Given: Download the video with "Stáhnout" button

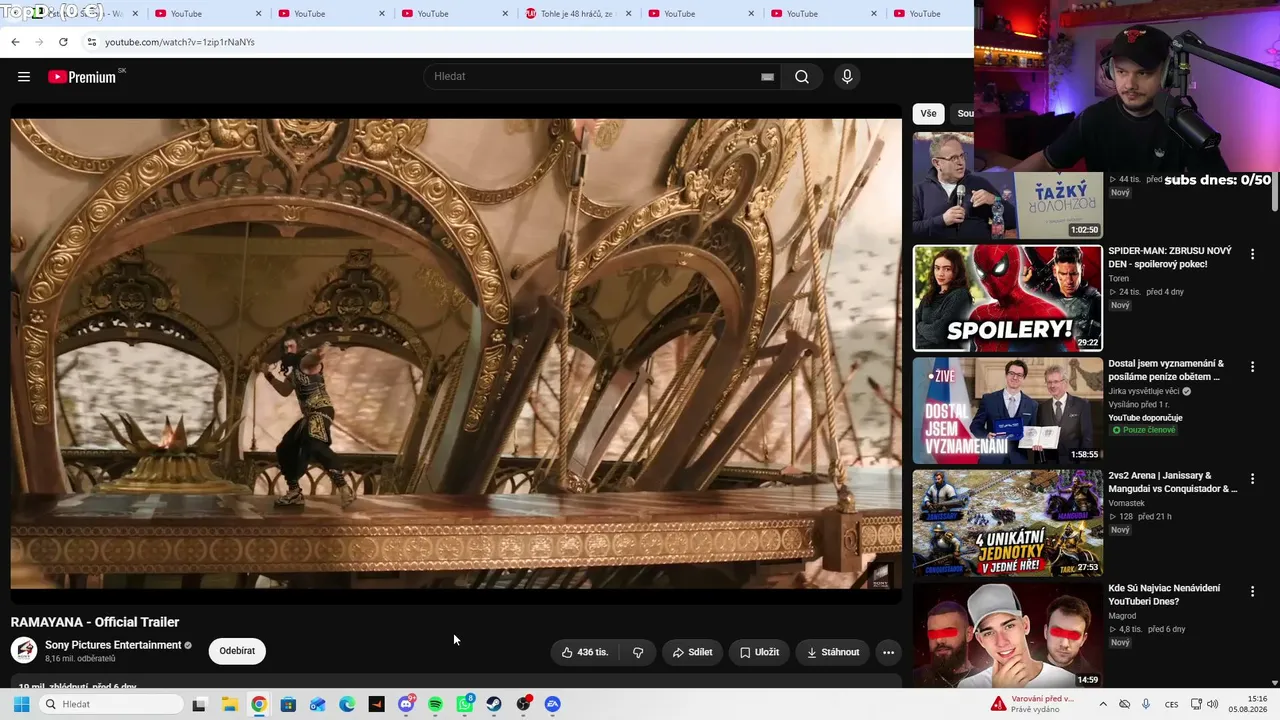Looking at the screenshot, I should tap(833, 652).
